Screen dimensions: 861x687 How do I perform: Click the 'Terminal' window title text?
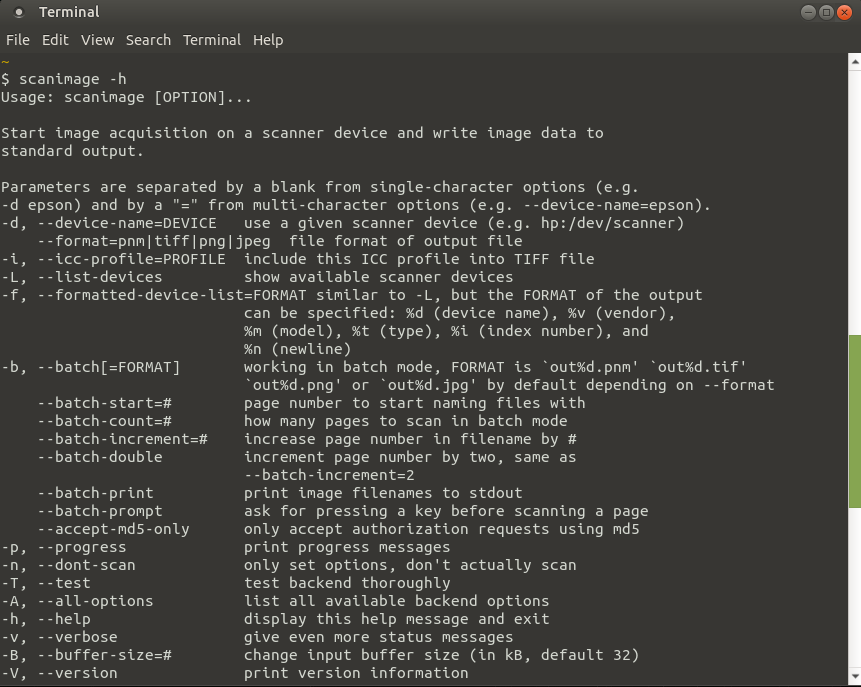[x=69, y=12]
